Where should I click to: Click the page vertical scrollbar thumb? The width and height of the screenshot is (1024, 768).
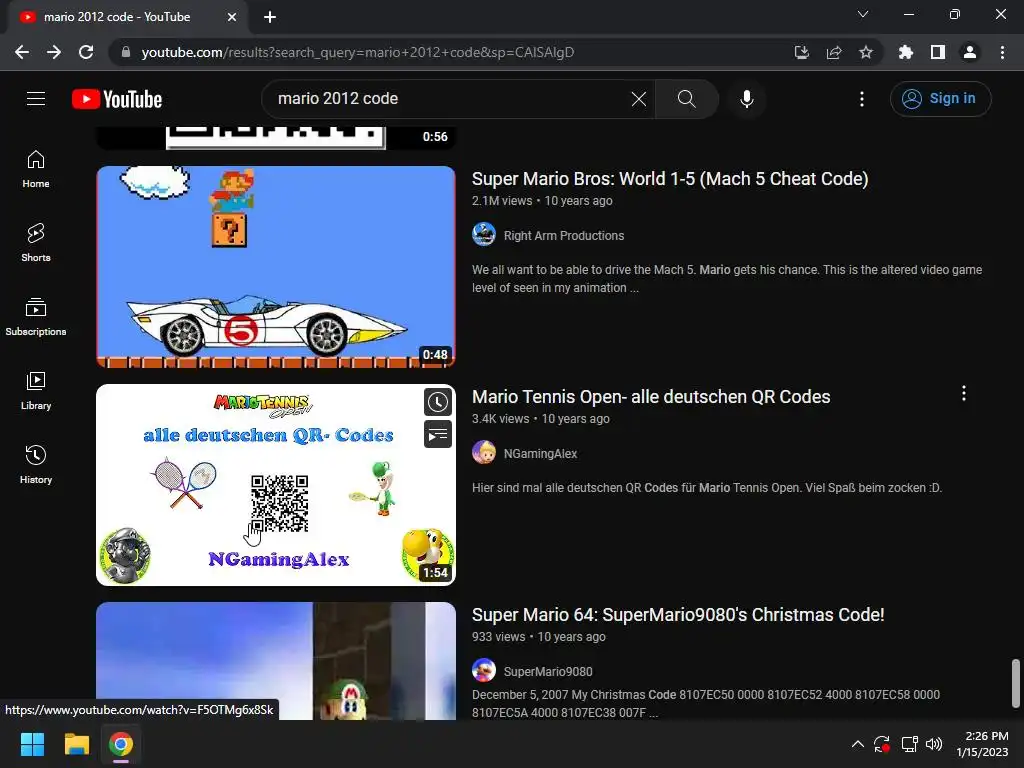1016,683
